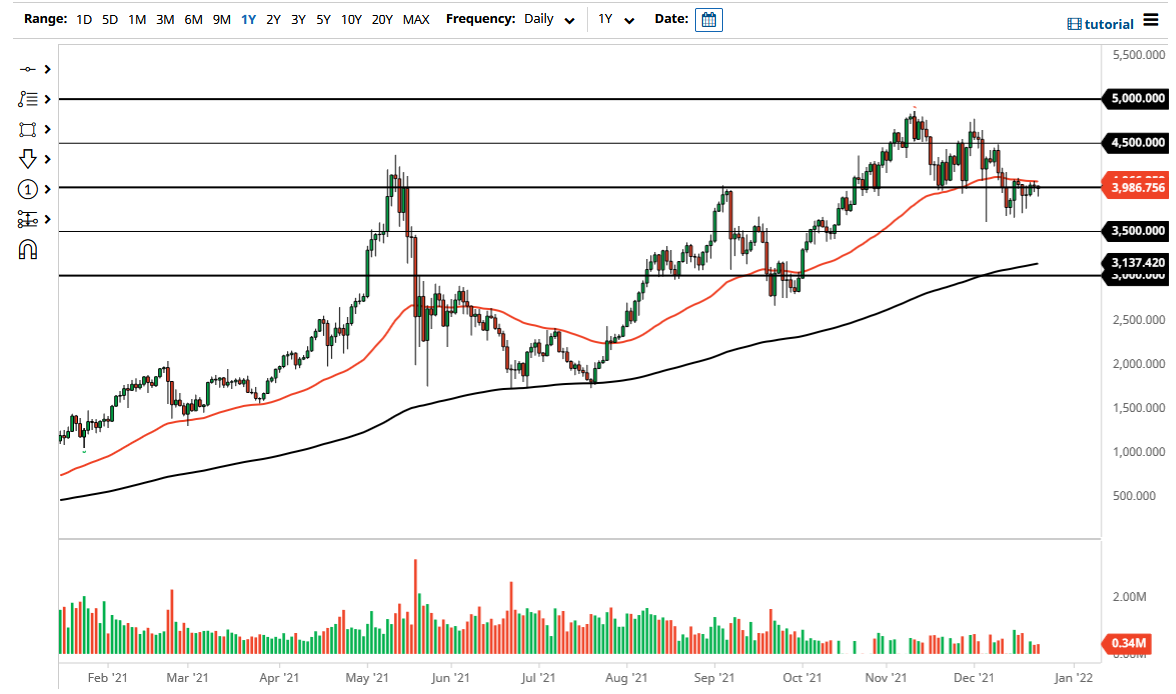Select the numbered callout annotation tool

click(x=28, y=189)
